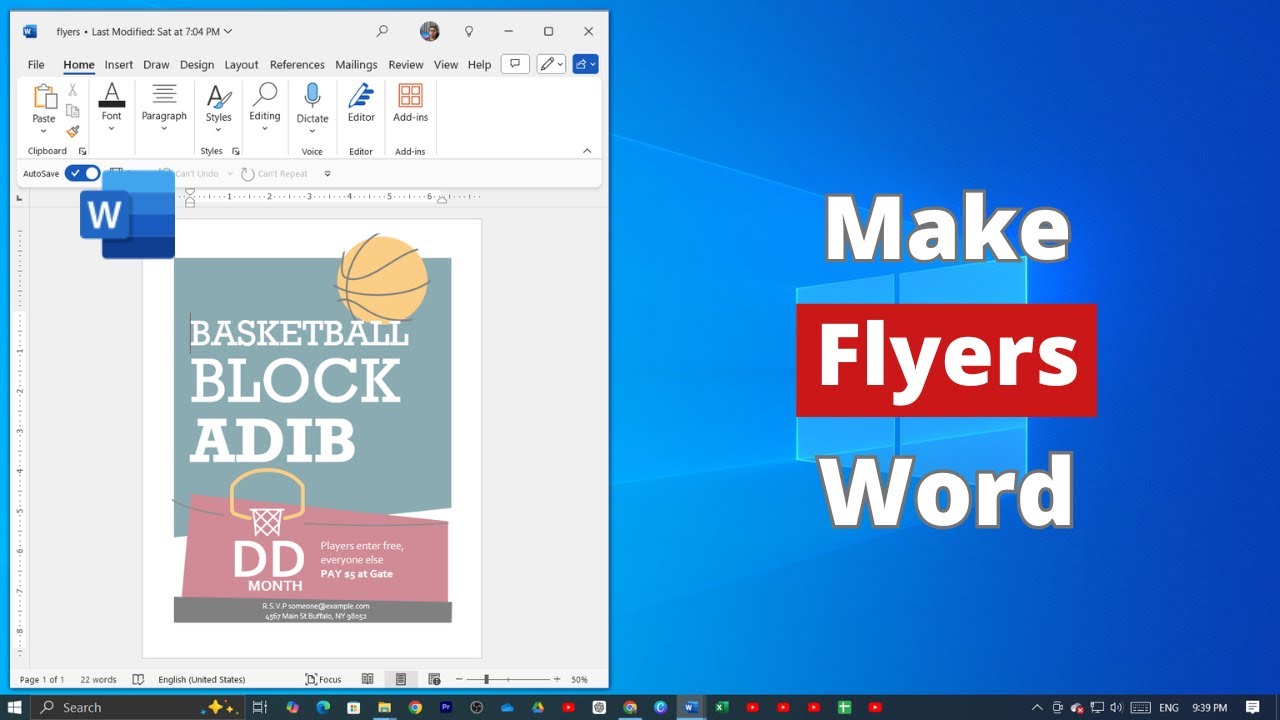Click the Copy icon in Clipboard group

[x=73, y=111]
